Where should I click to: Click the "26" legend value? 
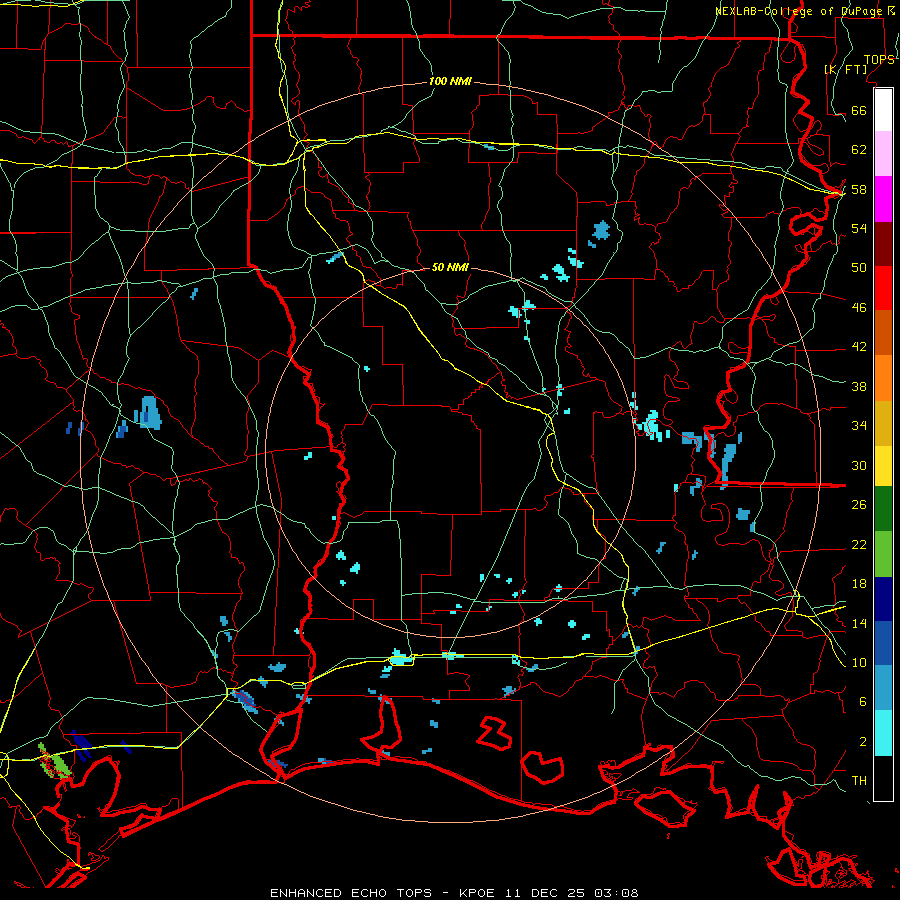pos(859,505)
